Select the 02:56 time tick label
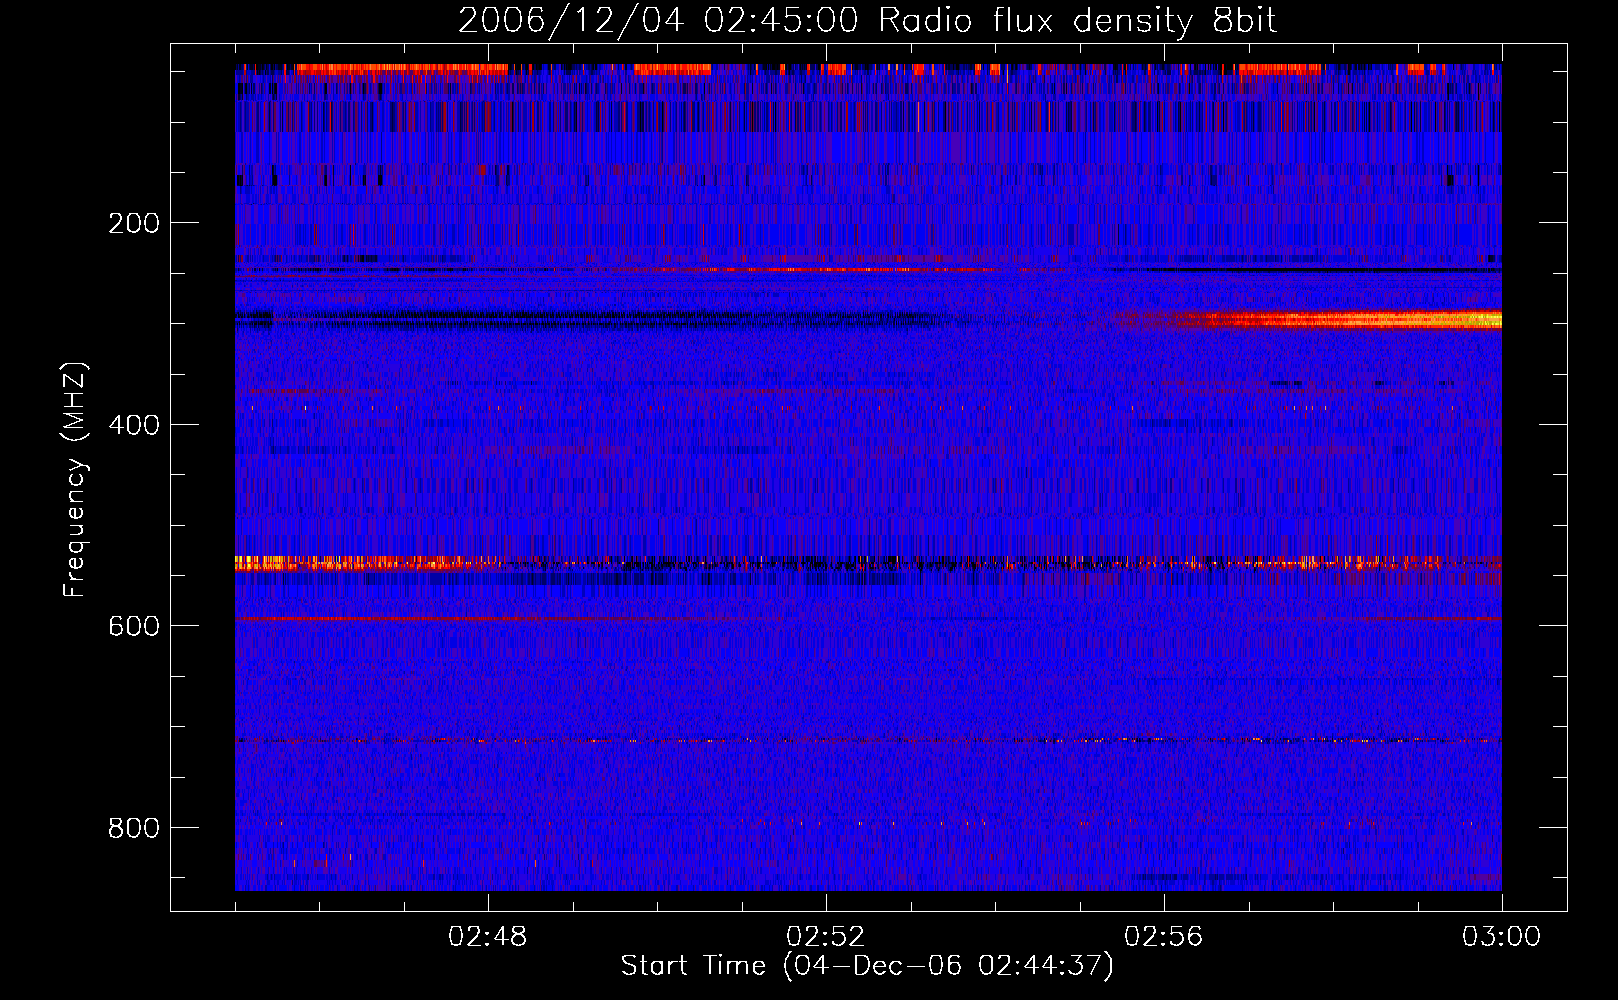 1163,937
